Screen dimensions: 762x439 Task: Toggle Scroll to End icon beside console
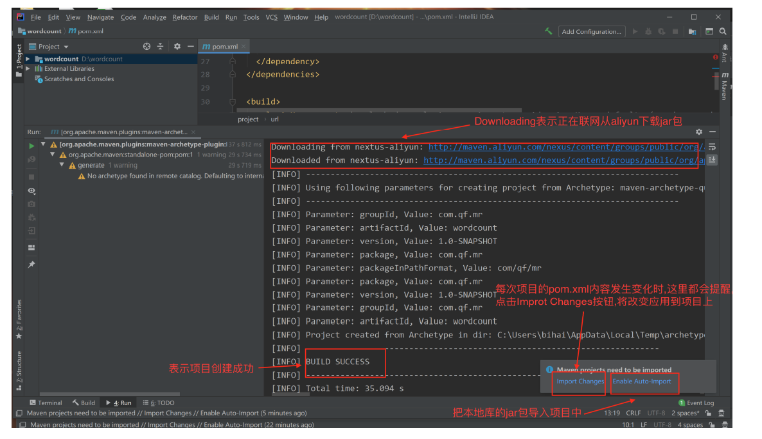pos(712,159)
